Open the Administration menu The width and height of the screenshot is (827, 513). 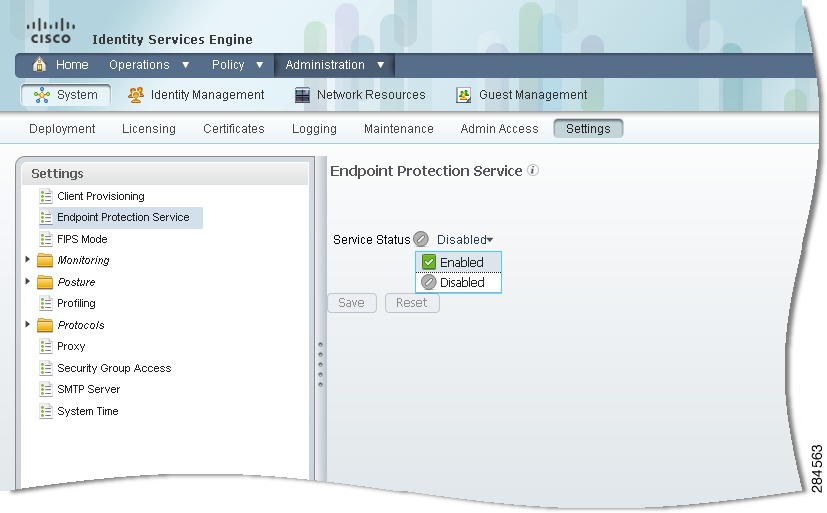point(325,65)
